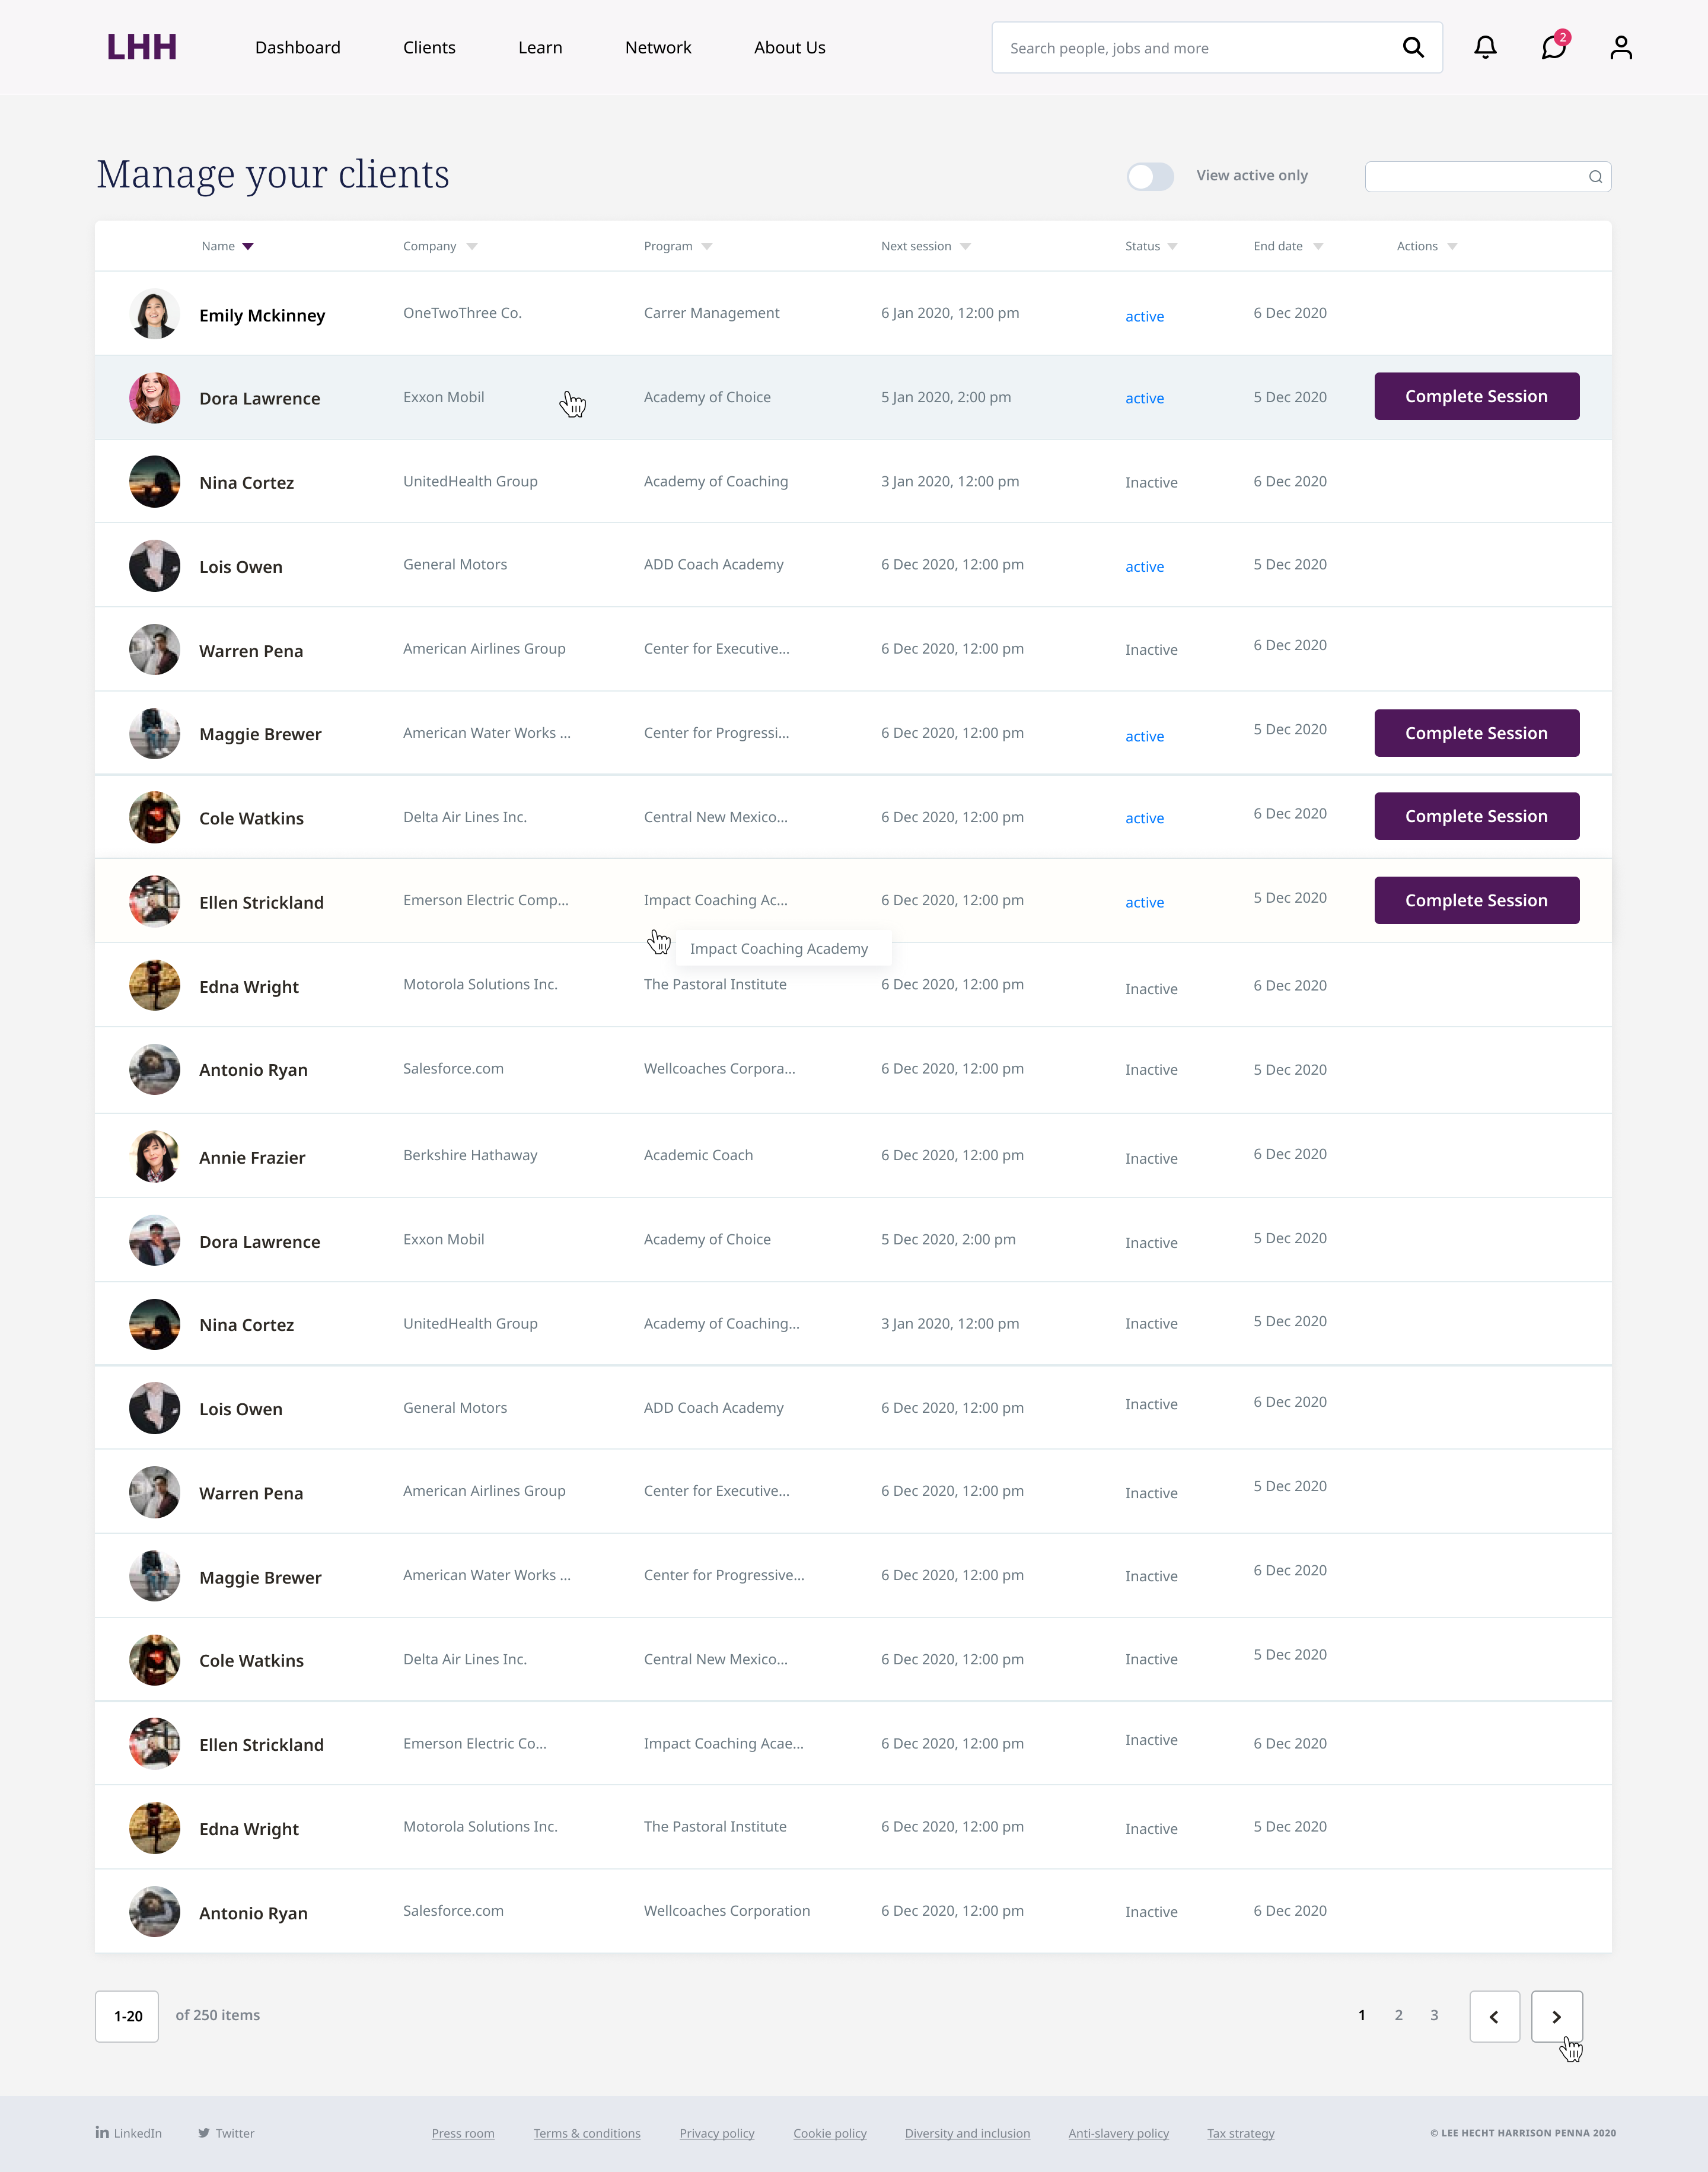Open the Next session column dropdown
The width and height of the screenshot is (1708, 2172).
[x=965, y=246]
